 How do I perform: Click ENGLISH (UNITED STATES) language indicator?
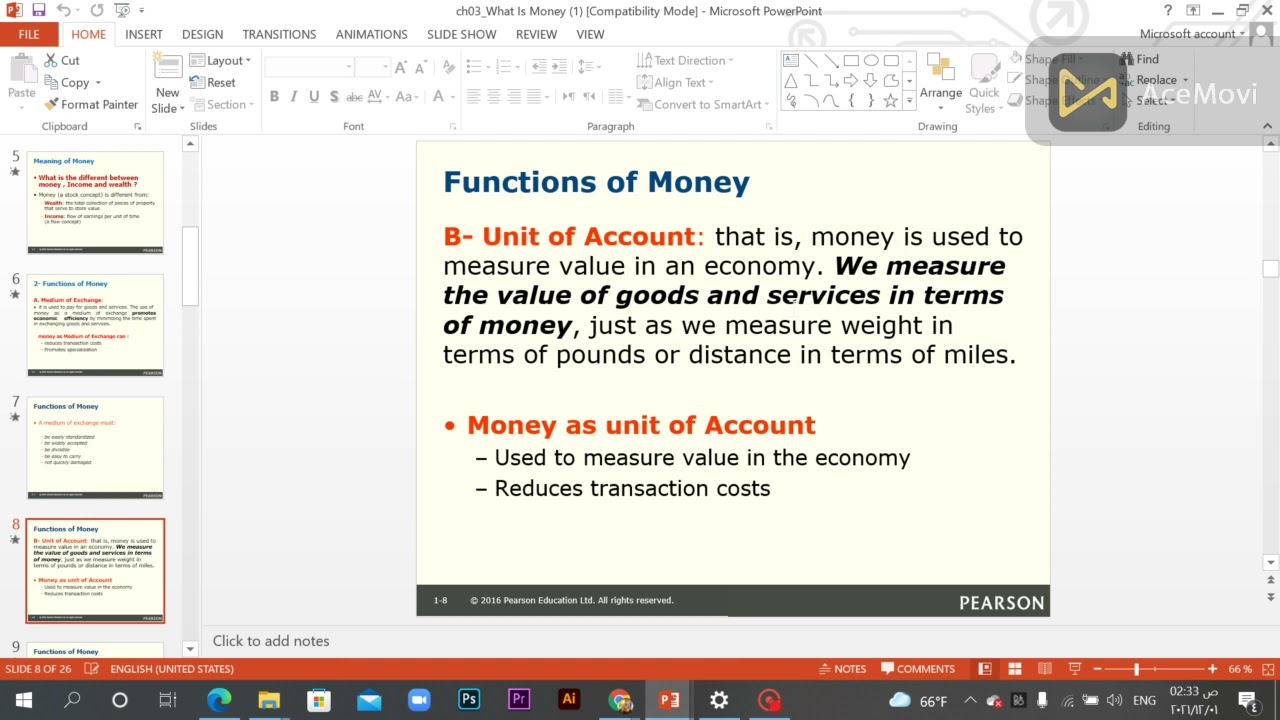point(171,669)
